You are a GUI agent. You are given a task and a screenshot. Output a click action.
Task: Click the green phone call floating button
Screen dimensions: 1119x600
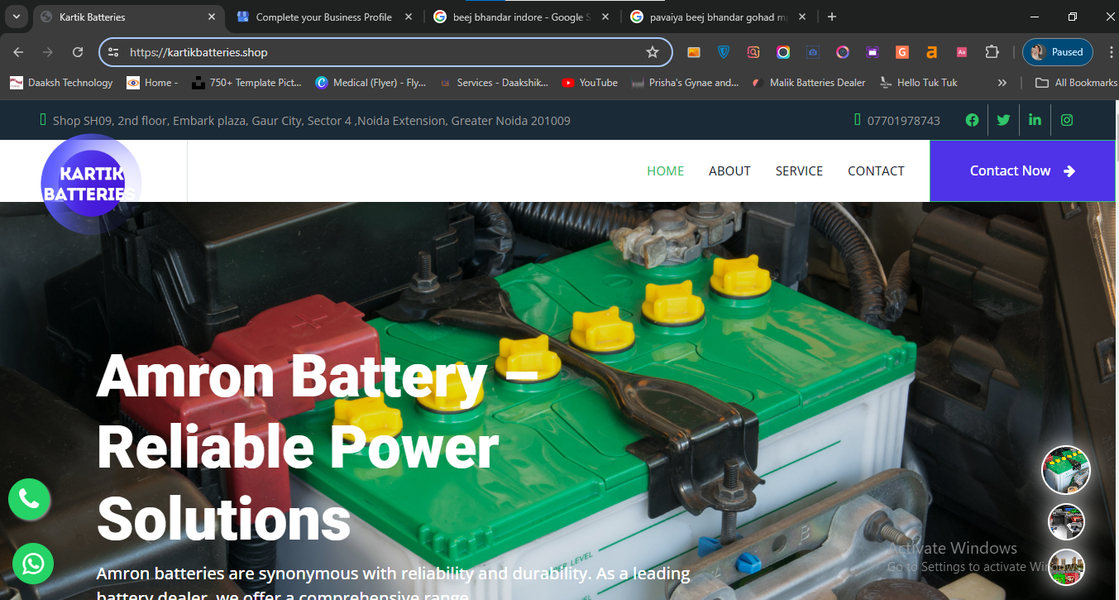coord(29,499)
